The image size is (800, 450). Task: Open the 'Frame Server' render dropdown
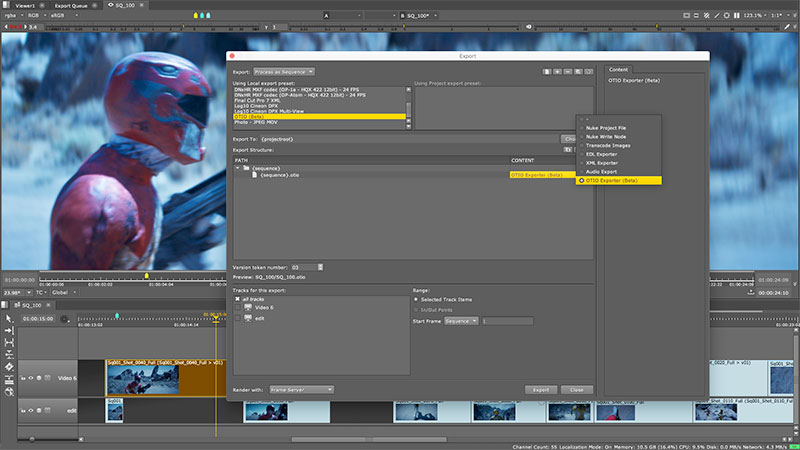[302, 390]
